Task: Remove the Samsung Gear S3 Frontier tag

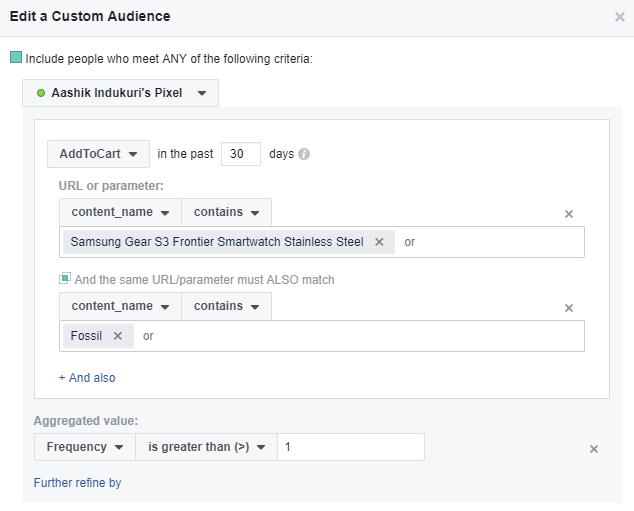Action: coord(379,242)
